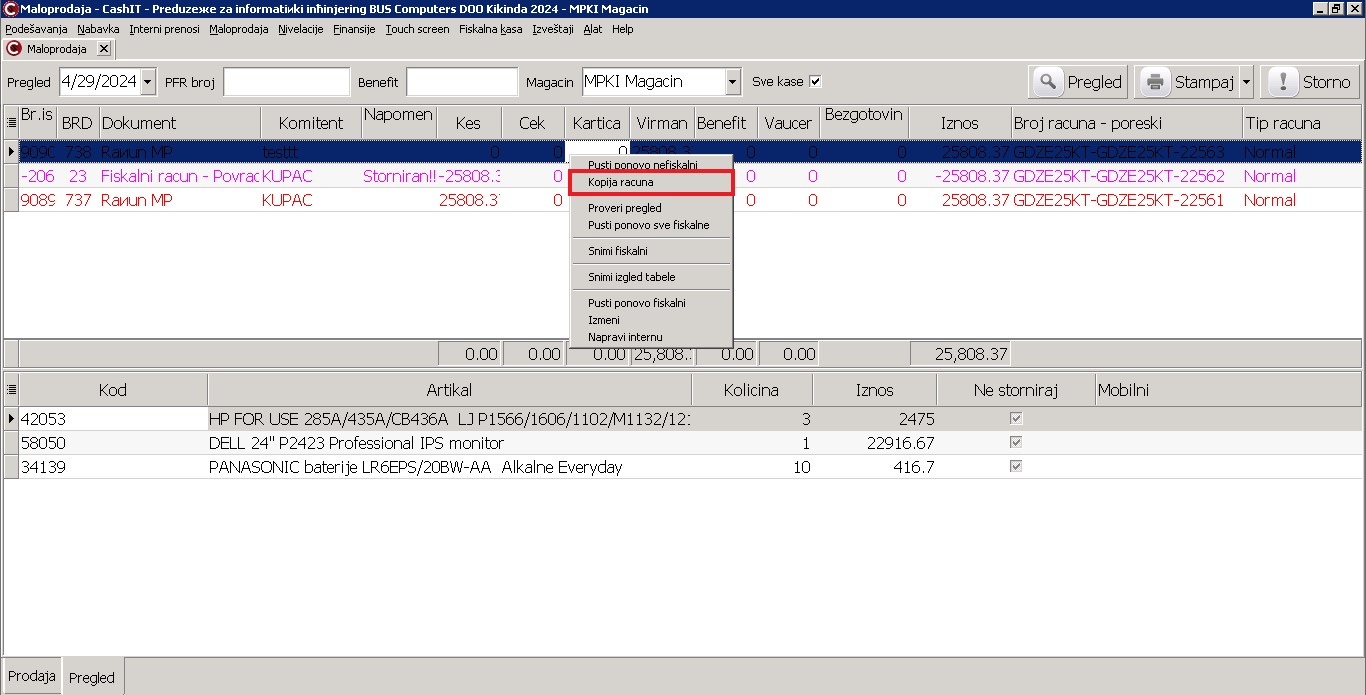Open the Fiskalna kasa menu
The image size is (1366, 695).
[490, 29]
